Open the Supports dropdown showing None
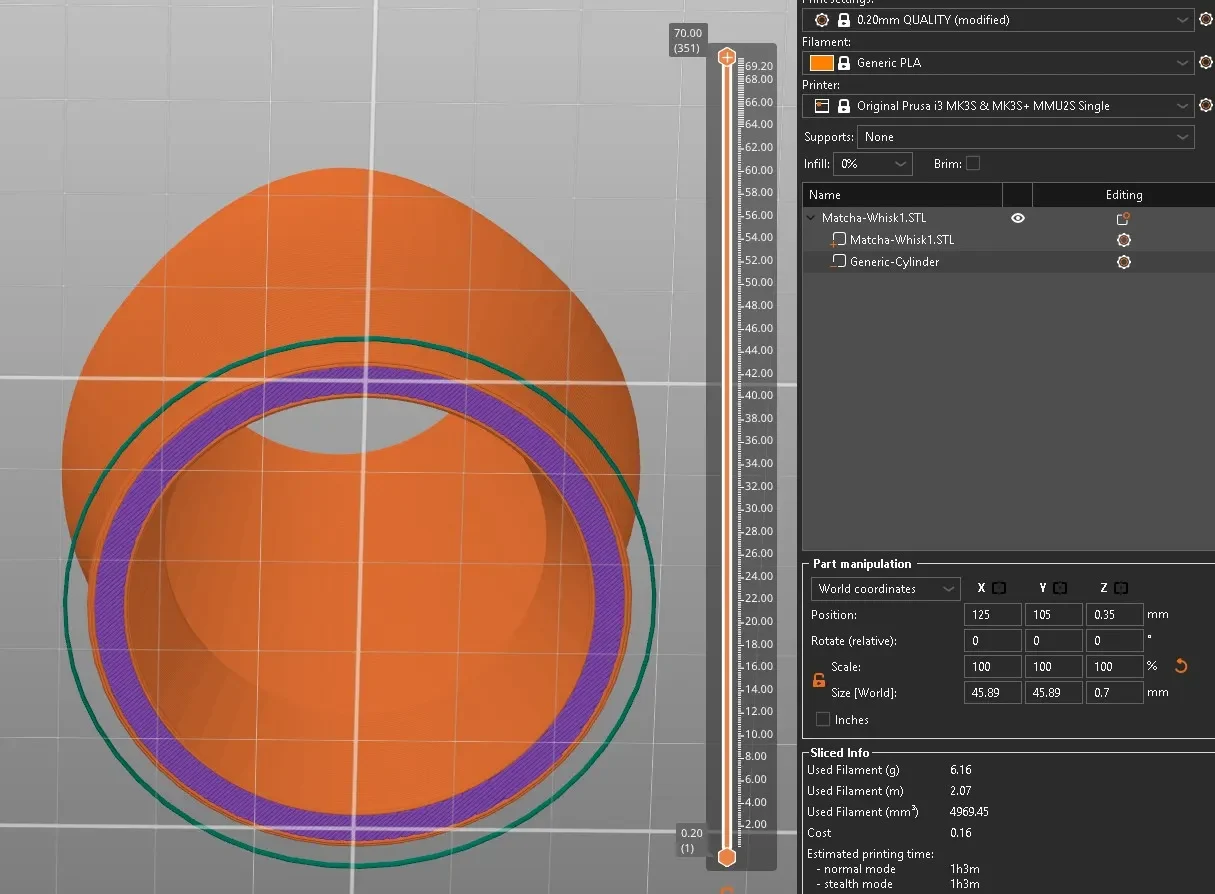Viewport: 1215px width, 894px height. pos(1026,137)
